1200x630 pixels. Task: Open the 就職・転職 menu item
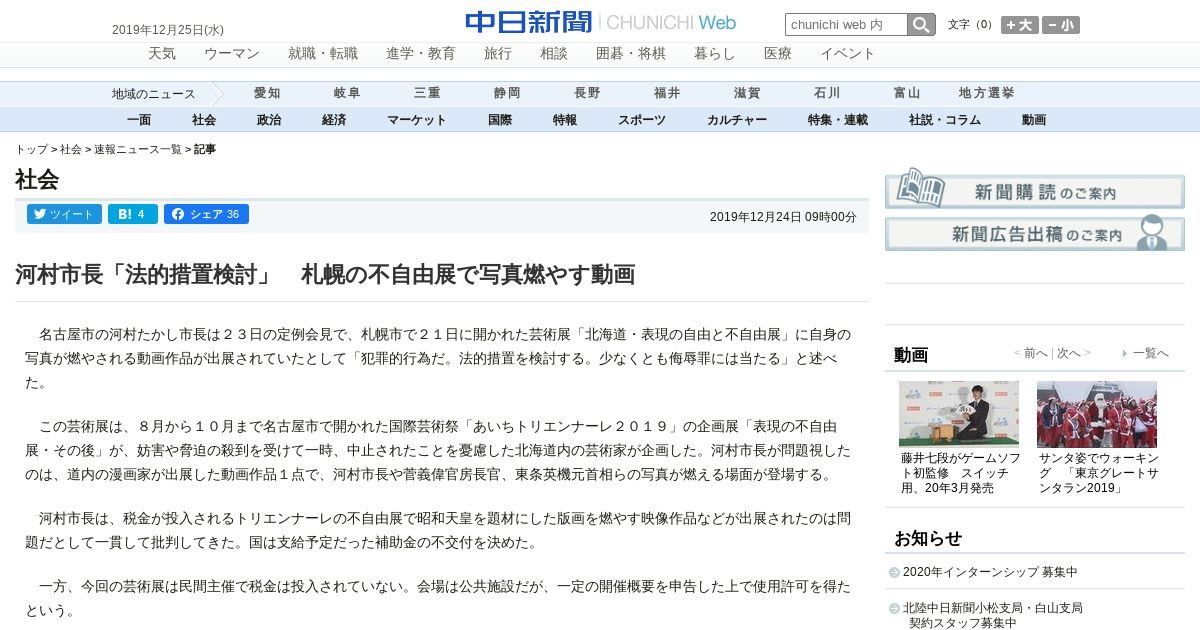[x=323, y=53]
